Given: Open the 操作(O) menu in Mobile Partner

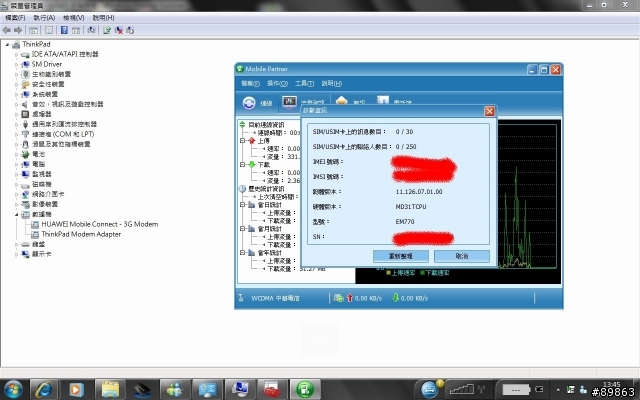Looking at the screenshot, I should (x=278, y=83).
